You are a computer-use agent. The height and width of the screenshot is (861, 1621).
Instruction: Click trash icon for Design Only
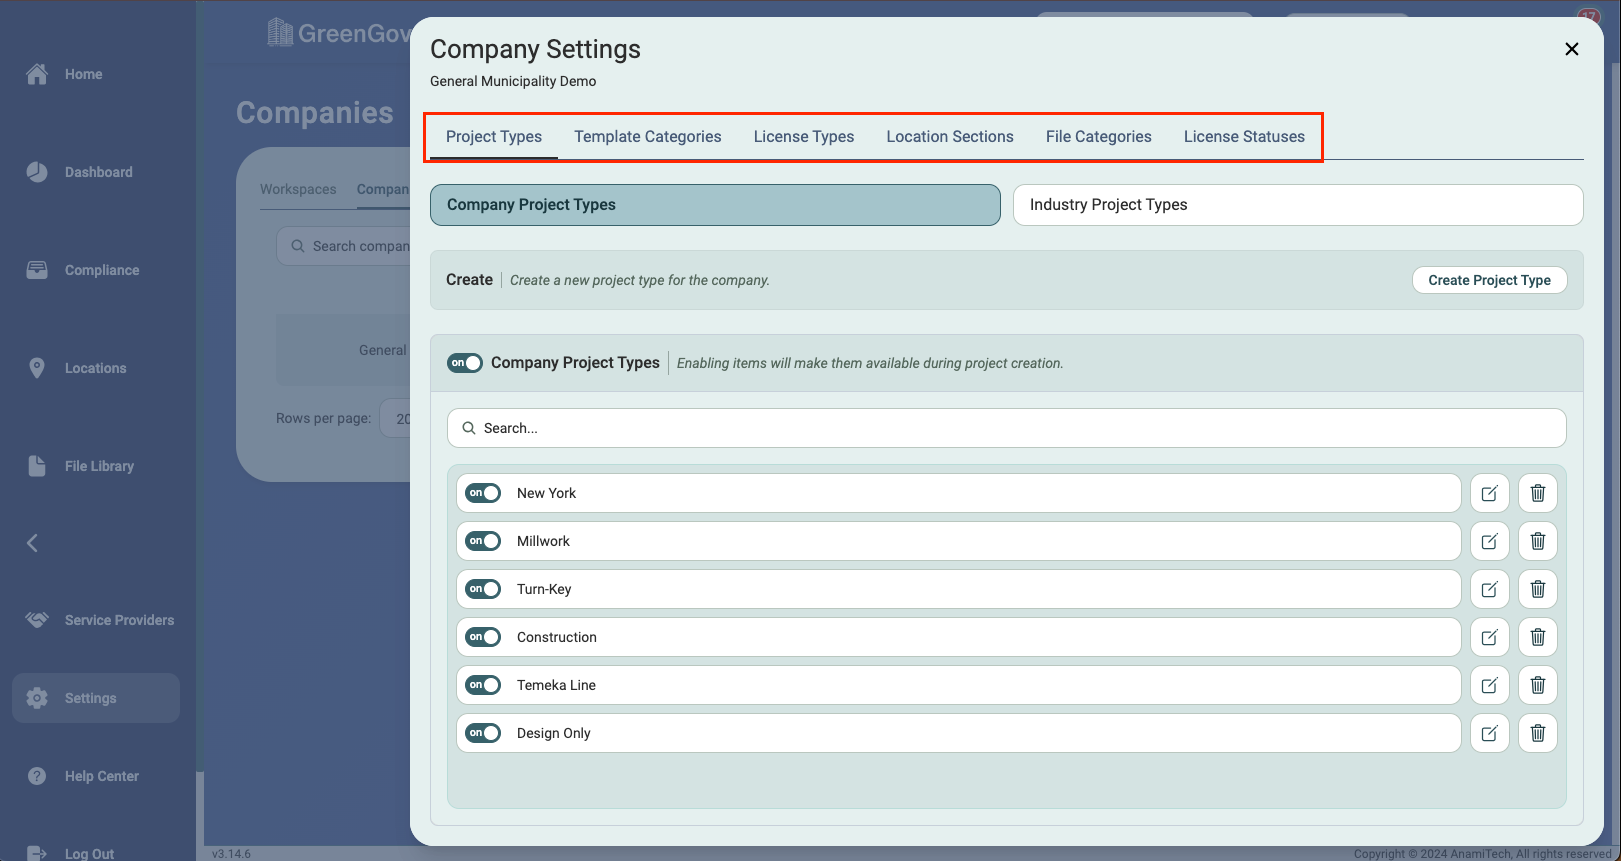tap(1538, 733)
